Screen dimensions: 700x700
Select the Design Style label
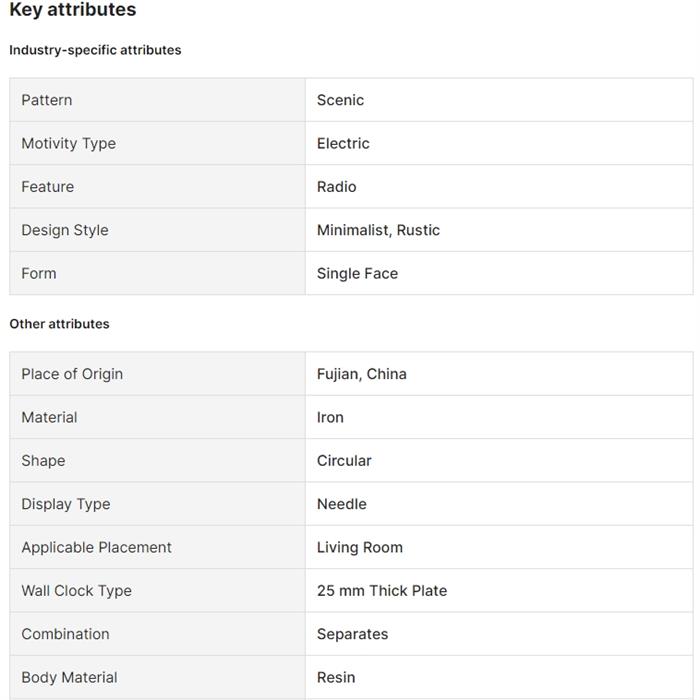(x=64, y=230)
